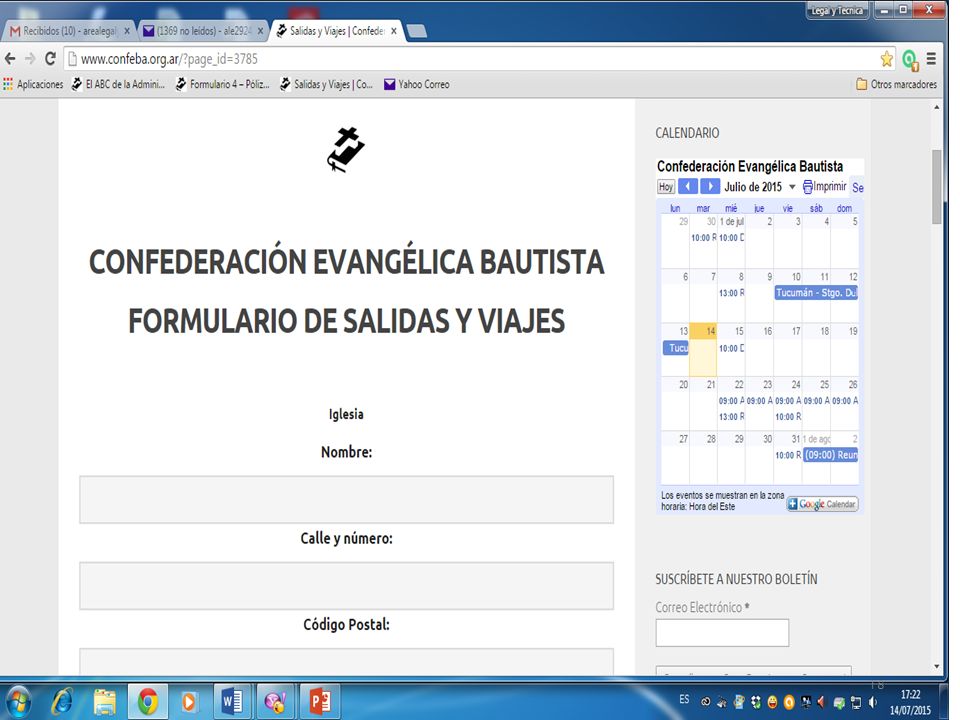This screenshot has width=960, height=720.
Task: Click the scrollbar down arrow
Action: pyautogui.click(x=937, y=667)
